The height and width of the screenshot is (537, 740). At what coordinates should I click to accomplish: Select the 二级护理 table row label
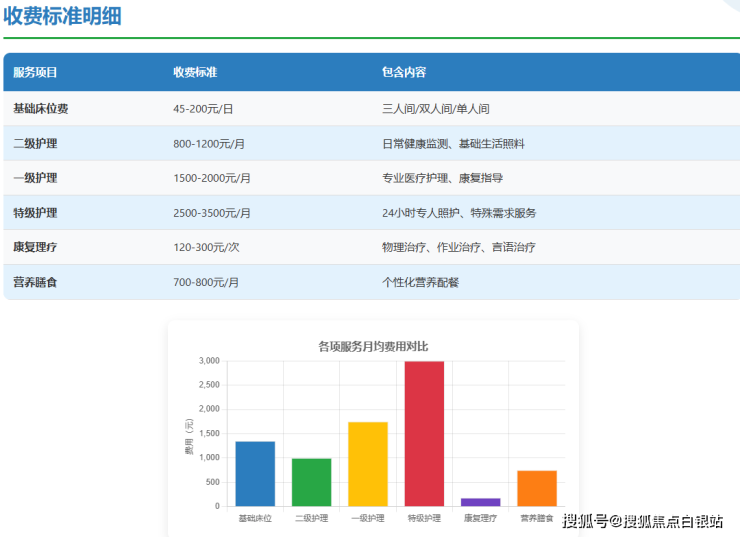point(35,143)
